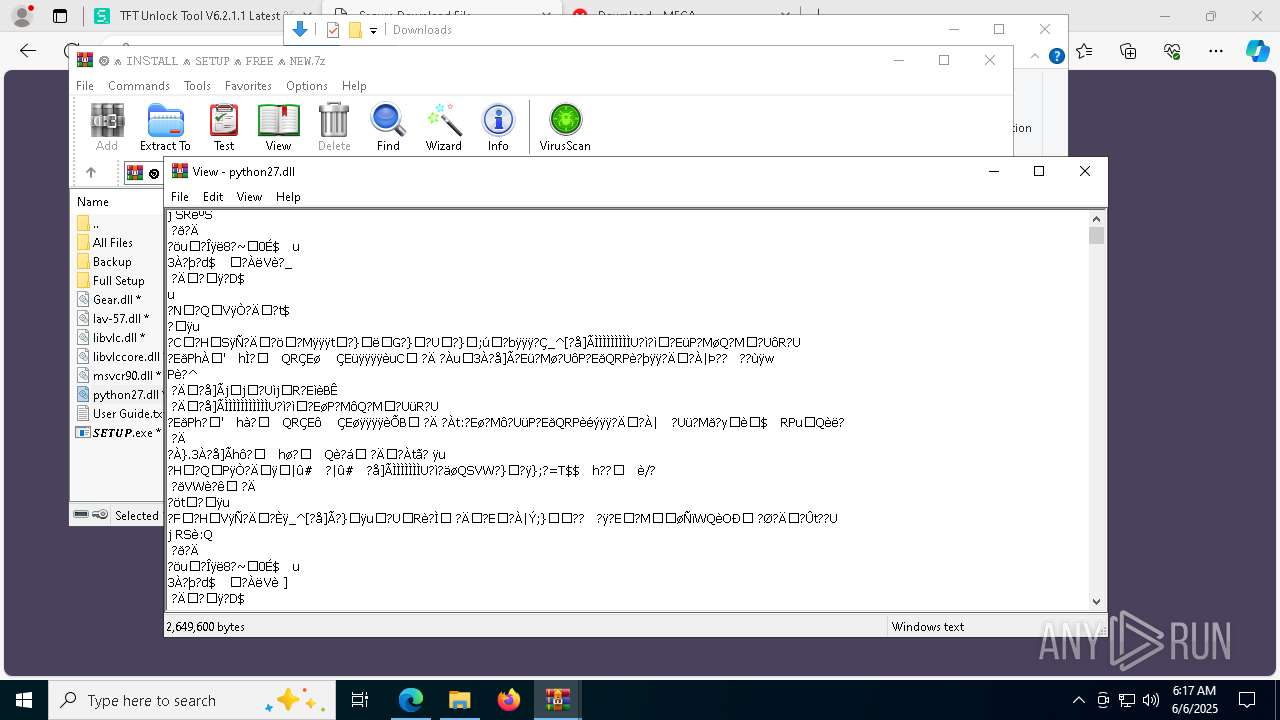1280x720 pixels.
Task: Select python27.dll file in list
Action: pyautogui.click(x=118, y=395)
